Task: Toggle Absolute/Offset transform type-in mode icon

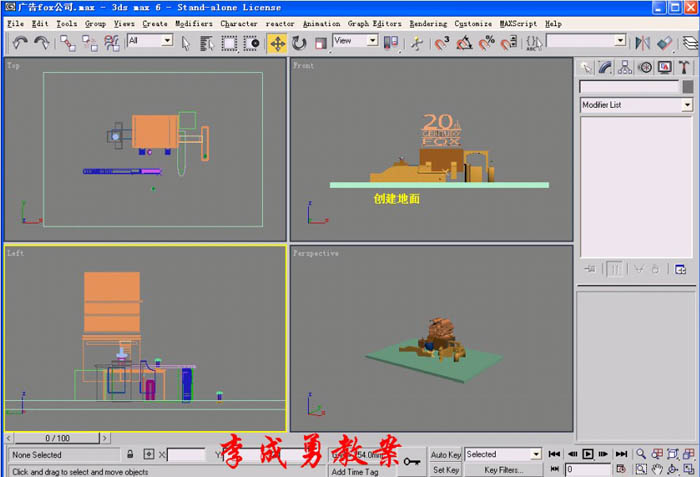Action: (149, 455)
